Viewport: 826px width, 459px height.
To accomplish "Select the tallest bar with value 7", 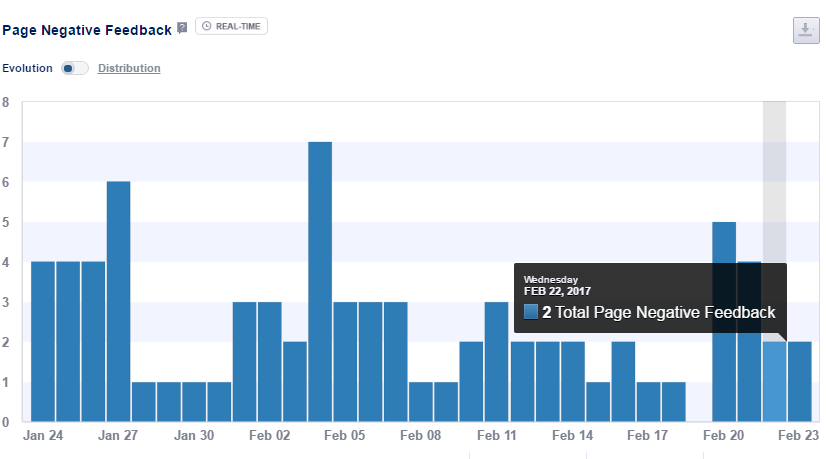I will coord(320,281).
